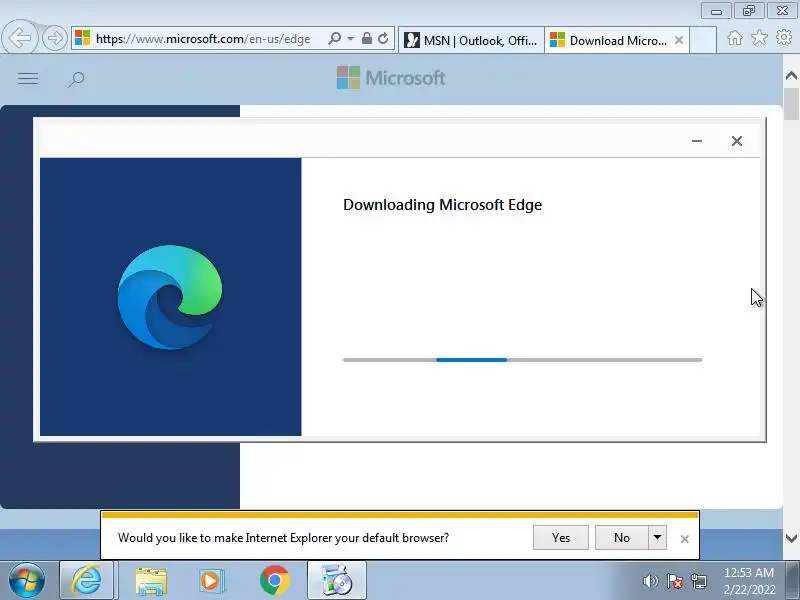
Task: Close the Edge installer dialog
Action: 737,141
